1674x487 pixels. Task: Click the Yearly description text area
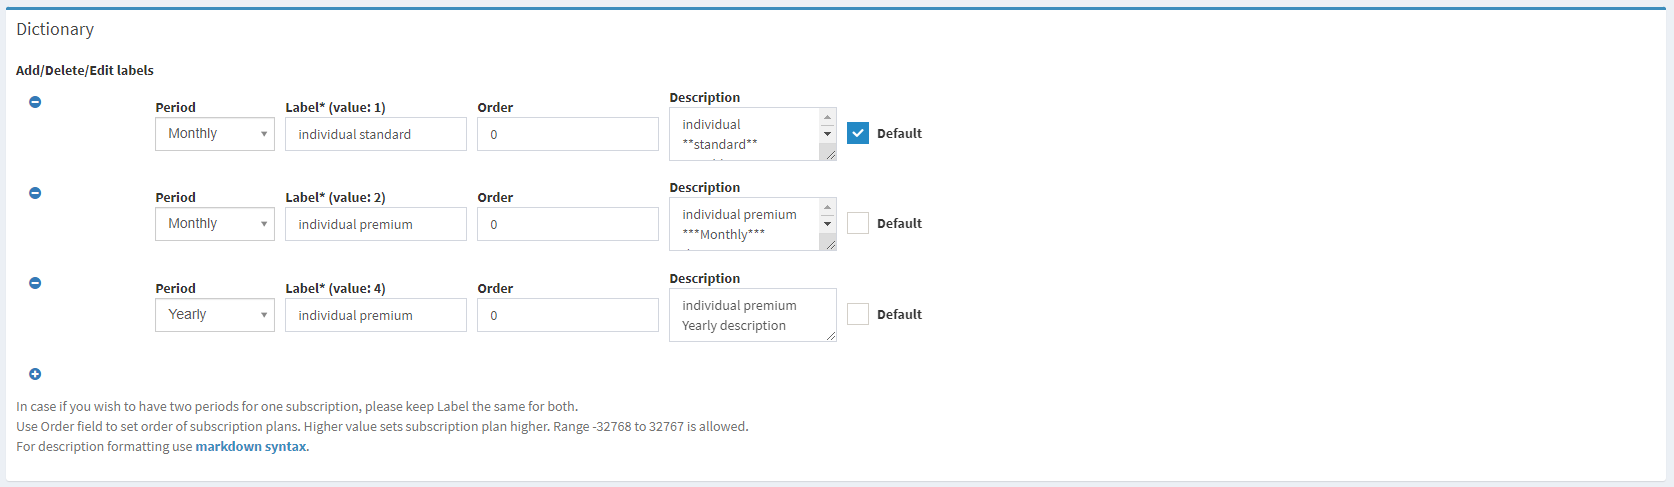tap(752, 315)
